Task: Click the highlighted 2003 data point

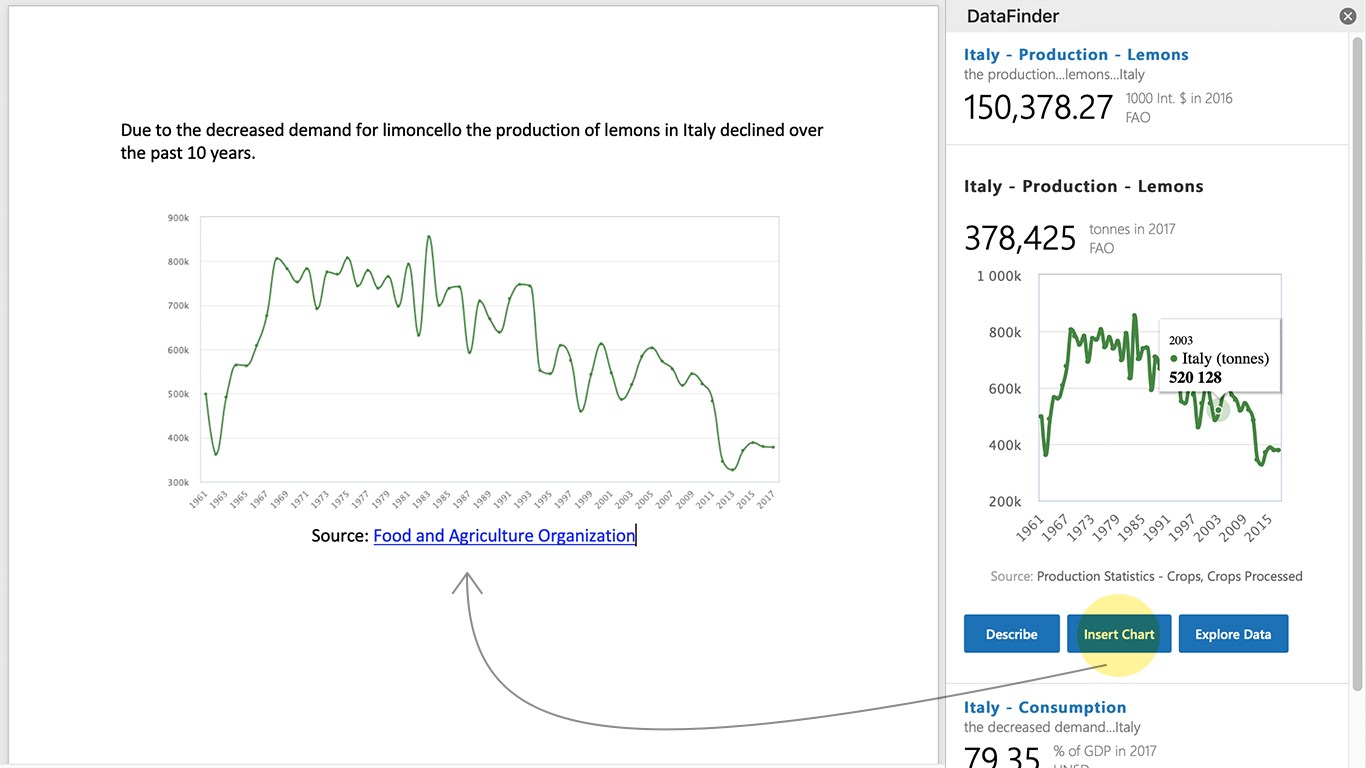Action: tap(1218, 411)
